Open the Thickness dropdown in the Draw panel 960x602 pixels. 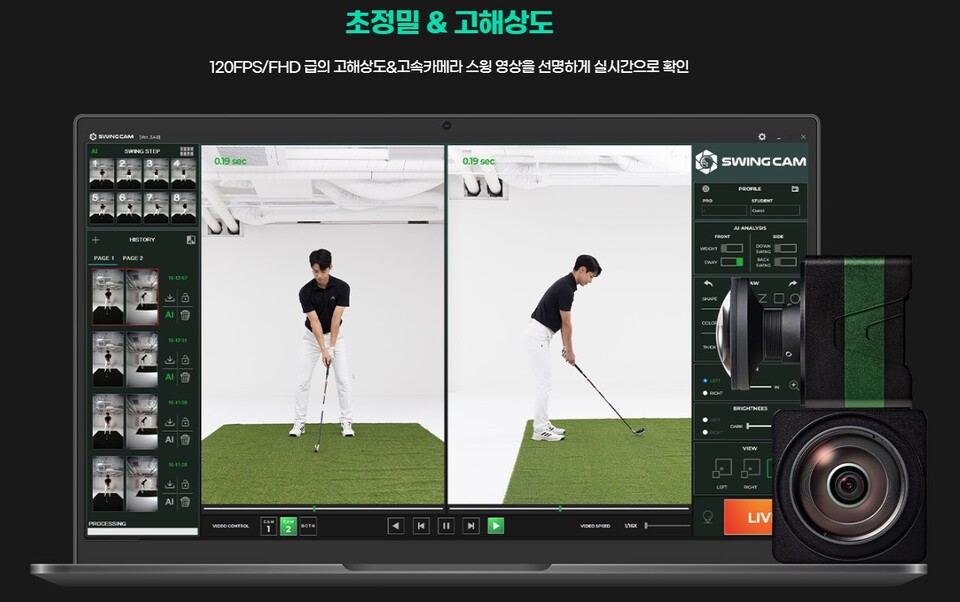(x=708, y=346)
